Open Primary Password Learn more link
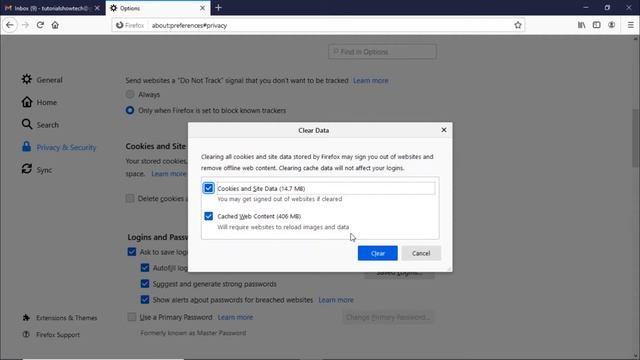640x360 pixels. point(235,317)
